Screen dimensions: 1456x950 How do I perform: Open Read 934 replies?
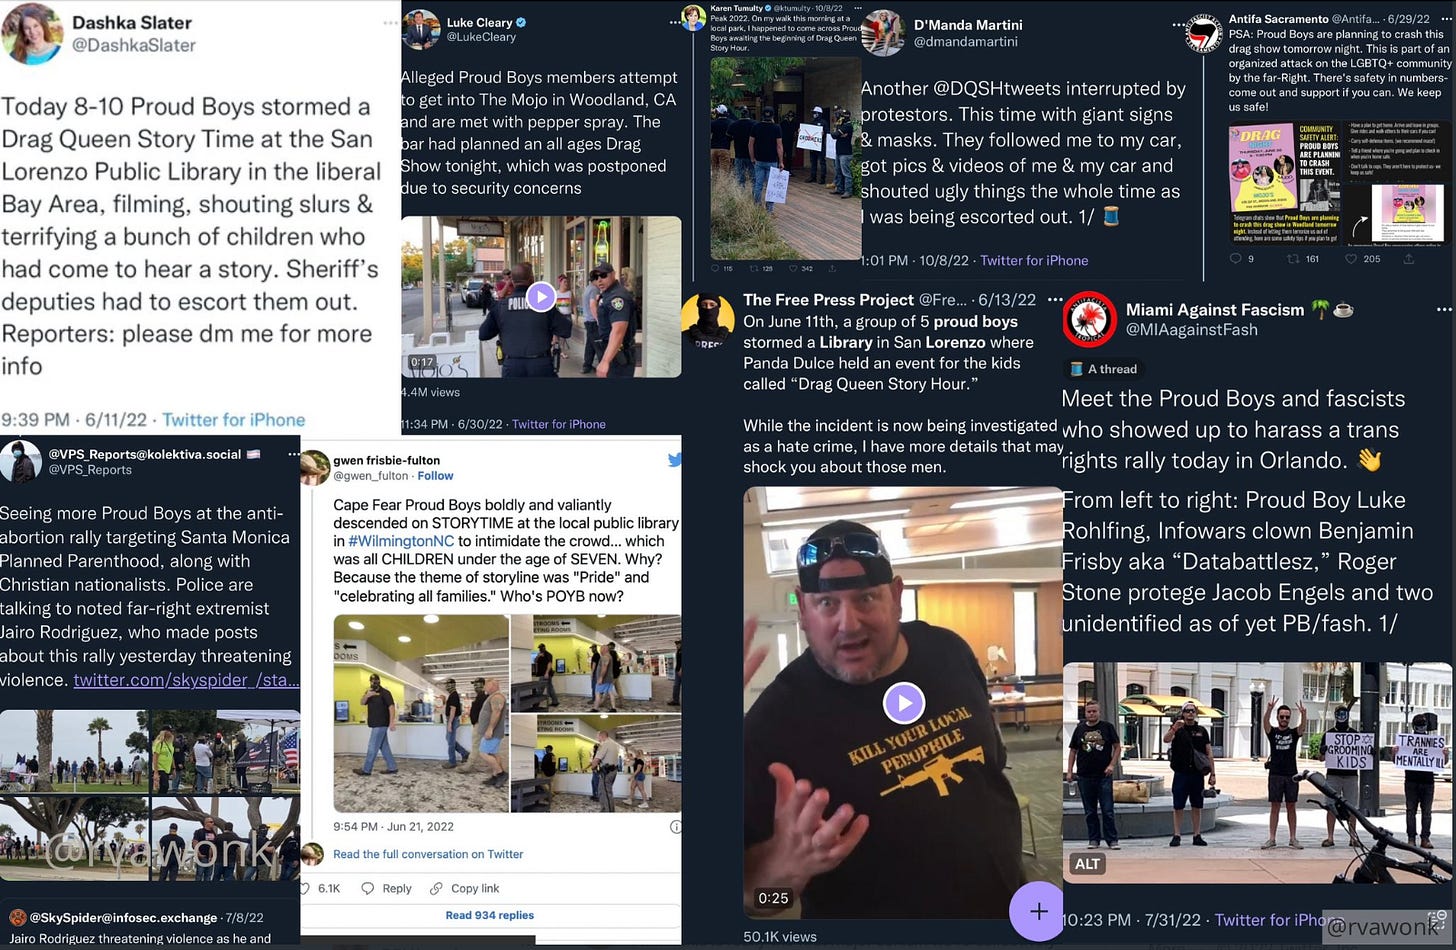[490, 915]
